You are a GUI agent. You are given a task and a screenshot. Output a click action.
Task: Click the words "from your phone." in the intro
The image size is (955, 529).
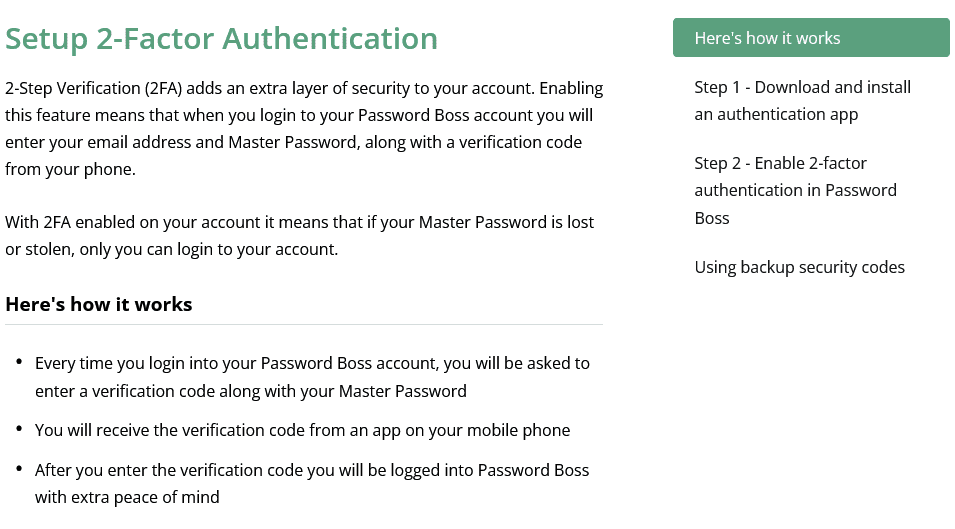point(70,169)
